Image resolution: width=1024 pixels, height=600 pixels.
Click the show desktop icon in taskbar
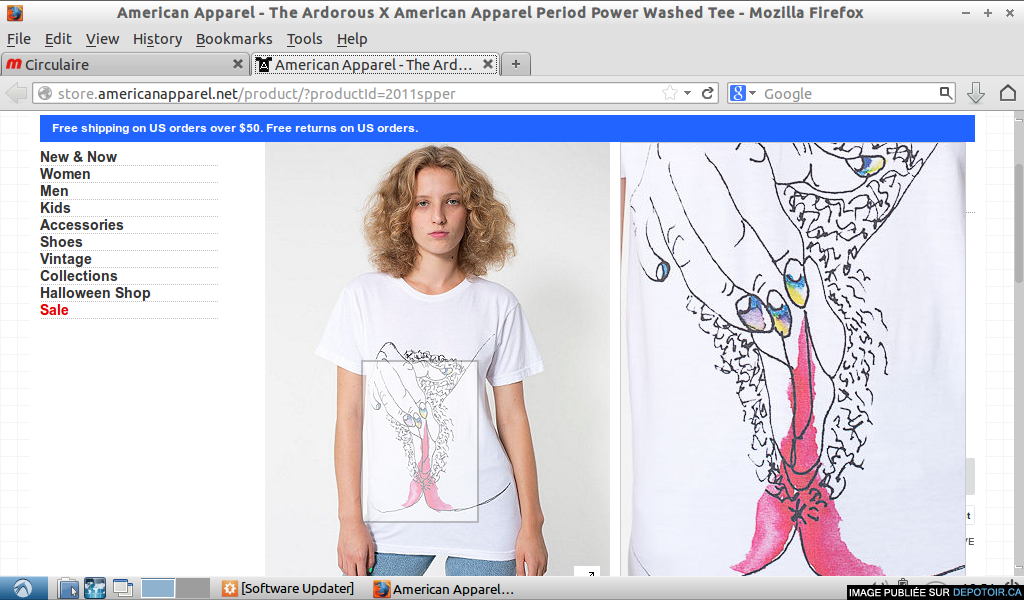(122, 588)
